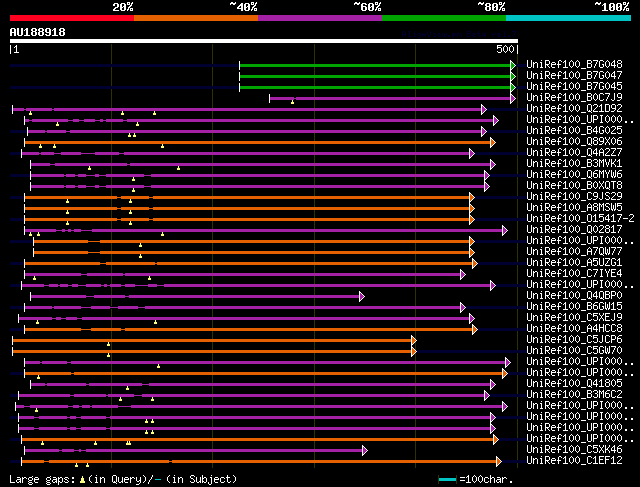Click the UniRef100_C5JCP6 label
The width and height of the screenshot is (640, 487).
(574, 340)
